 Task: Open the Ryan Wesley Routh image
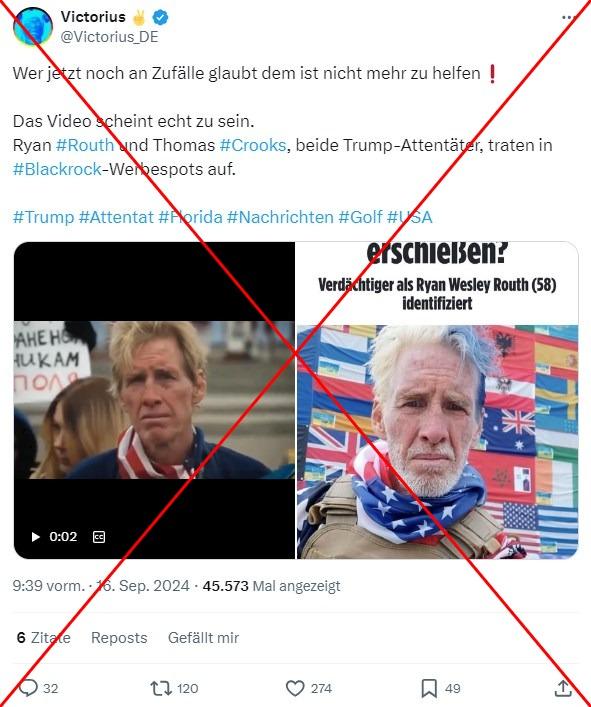437,400
